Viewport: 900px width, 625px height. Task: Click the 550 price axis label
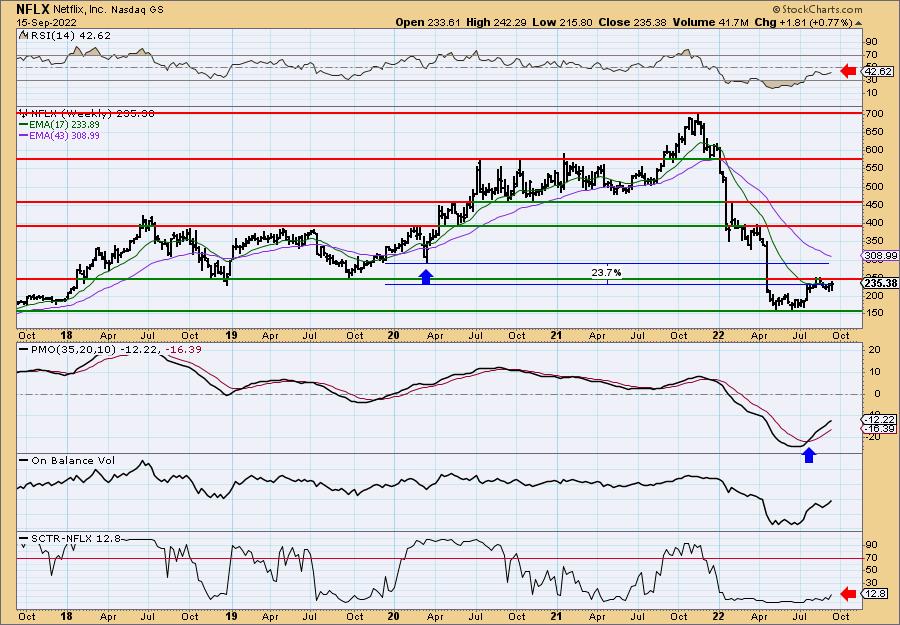[x=875, y=168]
